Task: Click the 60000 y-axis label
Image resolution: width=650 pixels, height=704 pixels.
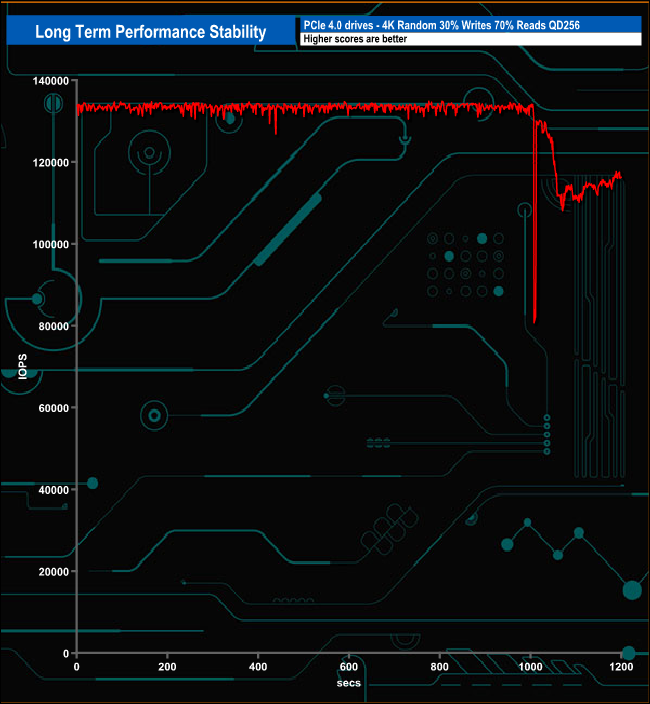Action: [x=53, y=408]
